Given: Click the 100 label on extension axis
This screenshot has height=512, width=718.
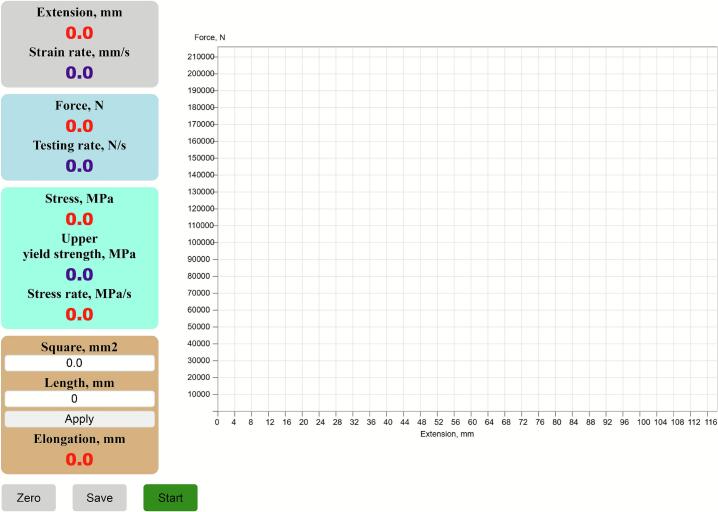Looking at the screenshot, I should 643,422.
